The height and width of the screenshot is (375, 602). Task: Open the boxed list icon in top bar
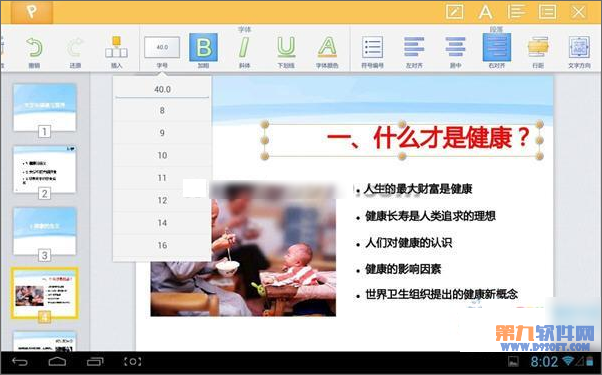pos(547,12)
